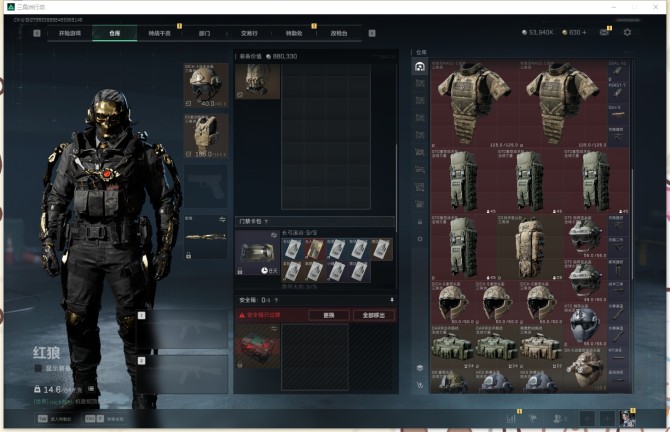
Task: Open the 特勤处 tab
Action: [x=294, y=33]
